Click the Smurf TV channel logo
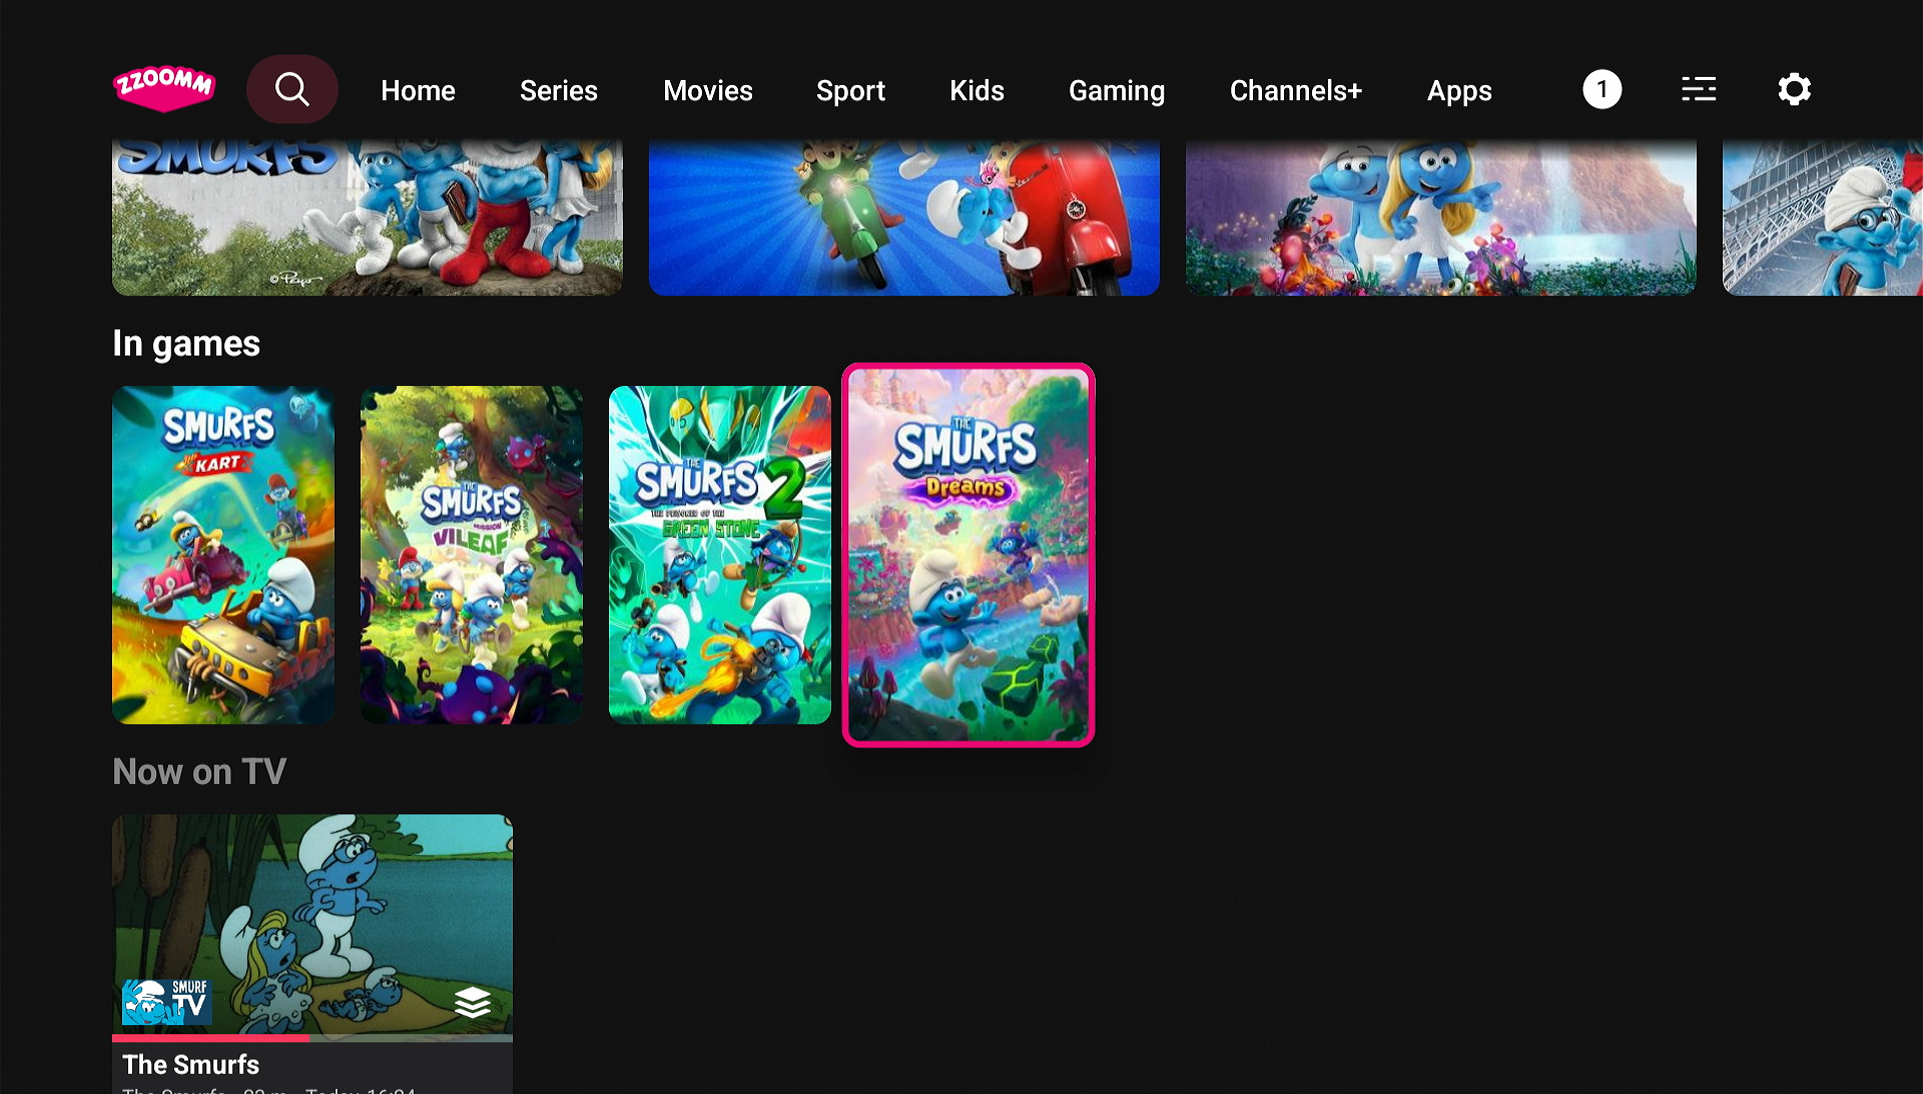Viewport: 1923px width, 1094px height. coord(166,1001)
